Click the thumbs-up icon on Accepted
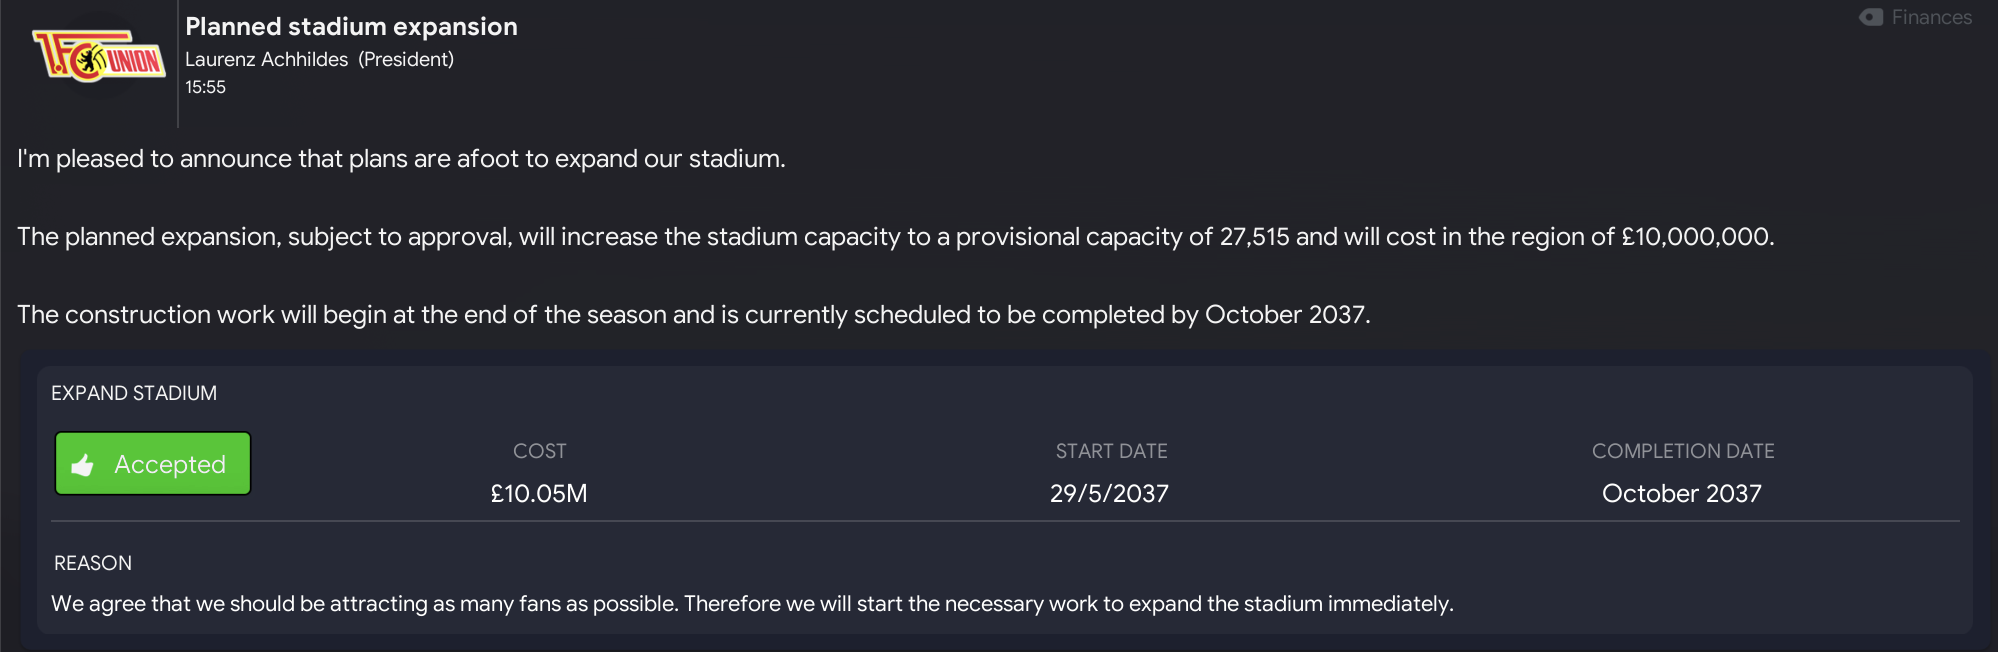This screenshot has width=1998, height=652. (x=83, y=465)
